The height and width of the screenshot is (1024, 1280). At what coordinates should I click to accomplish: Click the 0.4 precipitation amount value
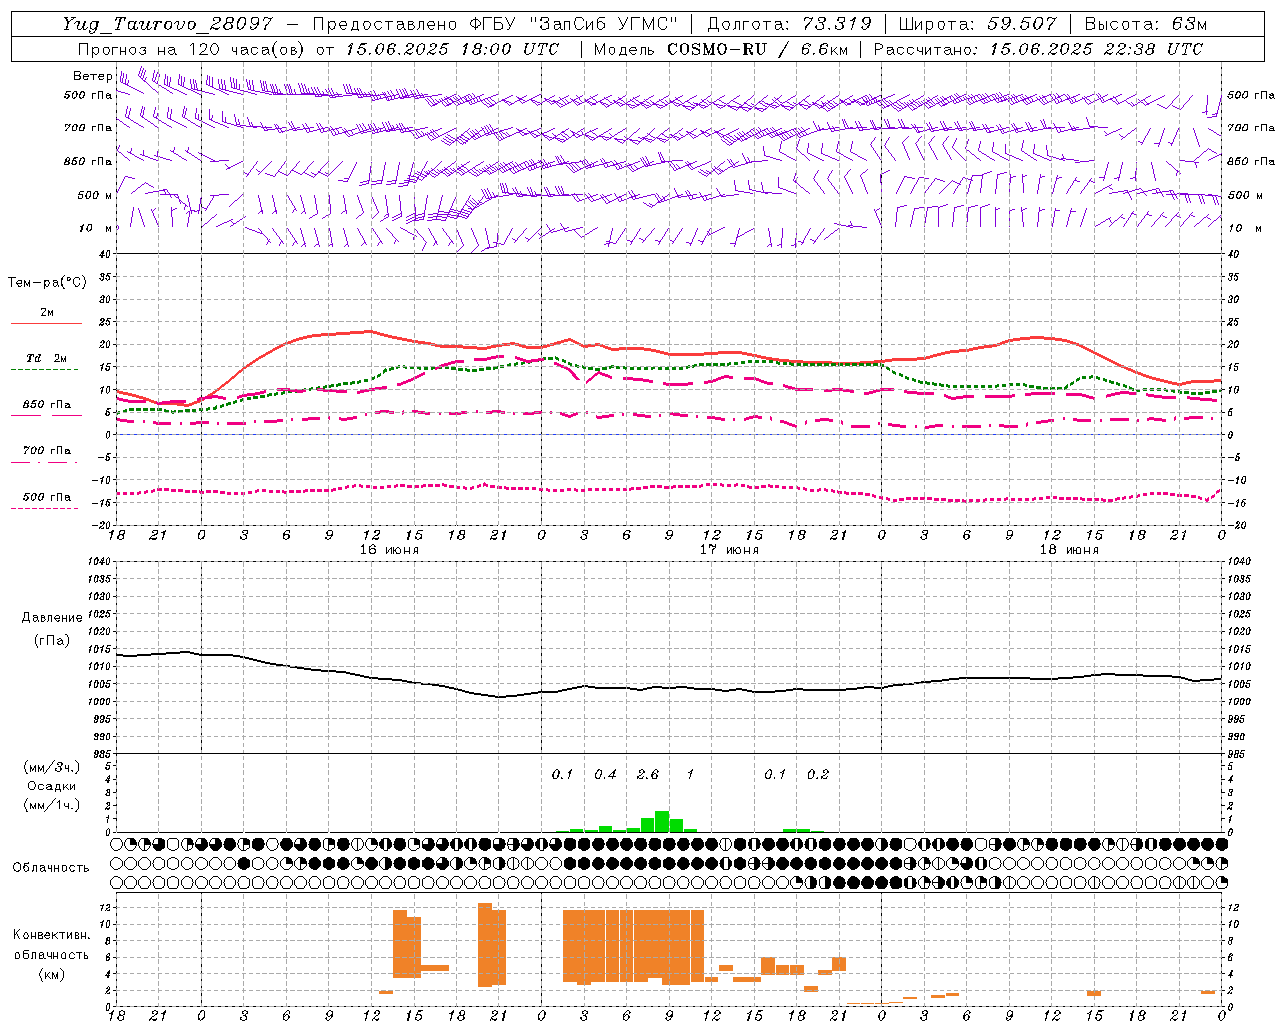(x=605, y=775)
